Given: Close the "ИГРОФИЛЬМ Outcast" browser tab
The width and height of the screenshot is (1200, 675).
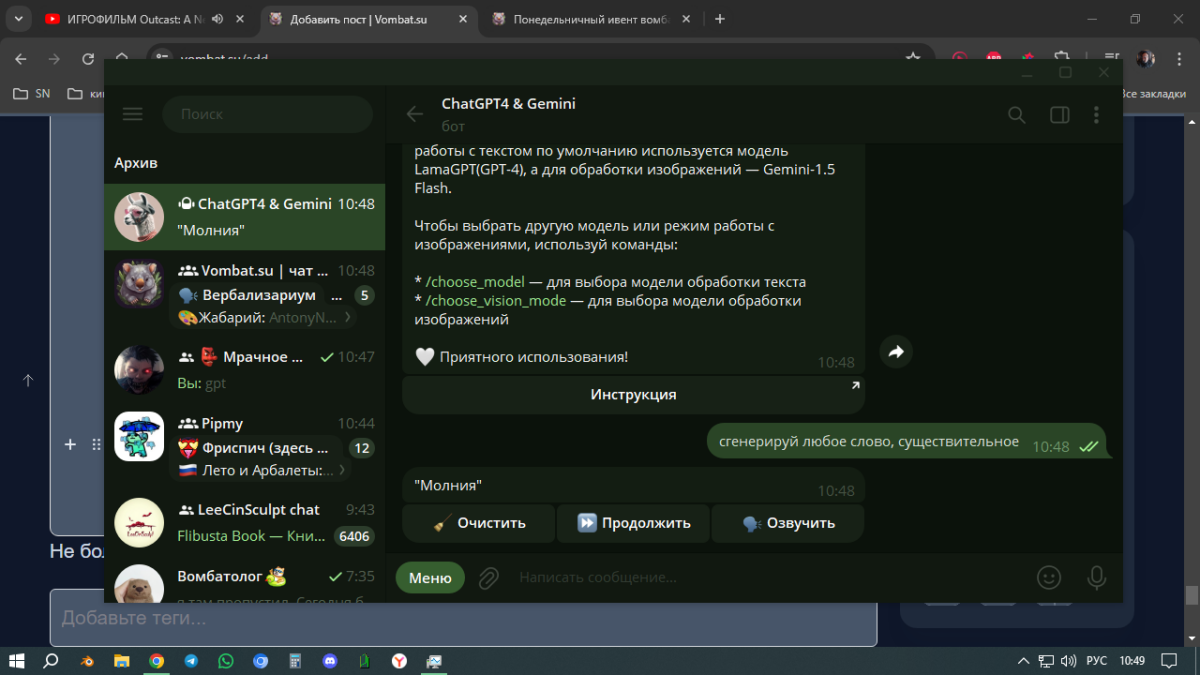Looking at the screenshot, I should pyautogui.click(x=238, y=19).
